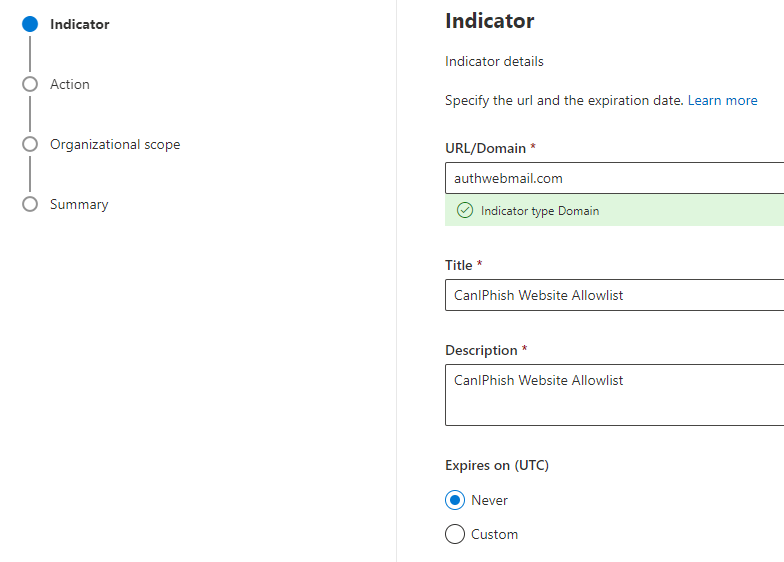Click the Indicator page heading
Viewport: 784px width, 562px height.
tap(490, 21)
